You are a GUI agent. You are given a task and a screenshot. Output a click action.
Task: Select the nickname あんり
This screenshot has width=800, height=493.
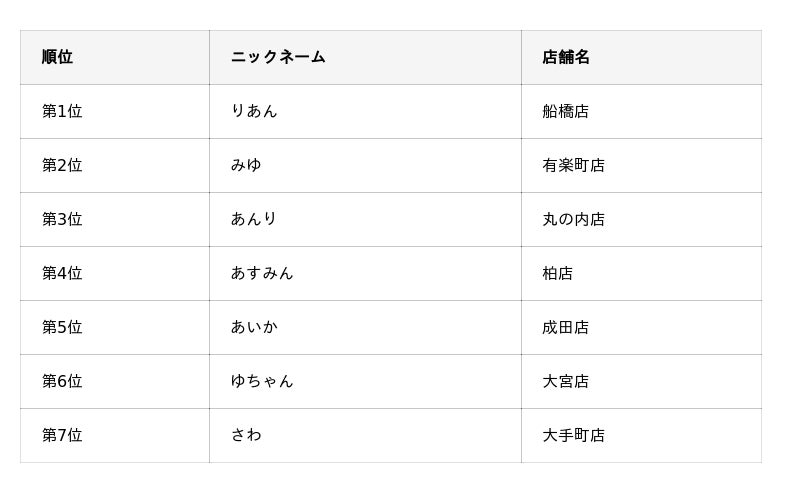(x=254, y=220)
